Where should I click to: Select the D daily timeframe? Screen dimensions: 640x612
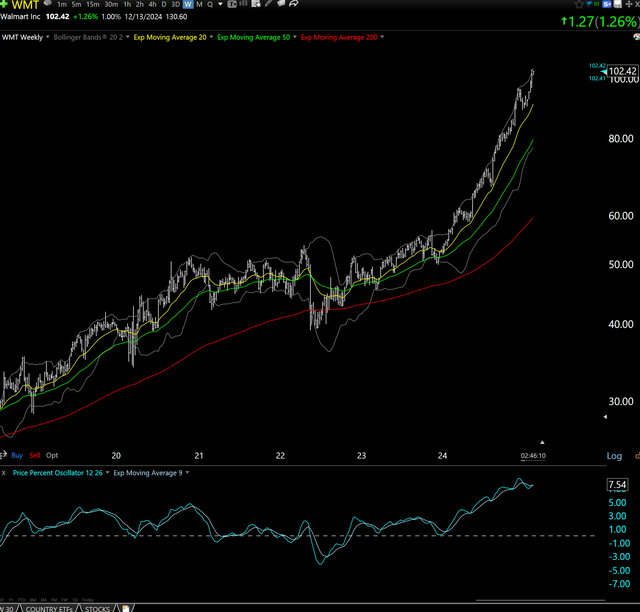pos(164,4)
